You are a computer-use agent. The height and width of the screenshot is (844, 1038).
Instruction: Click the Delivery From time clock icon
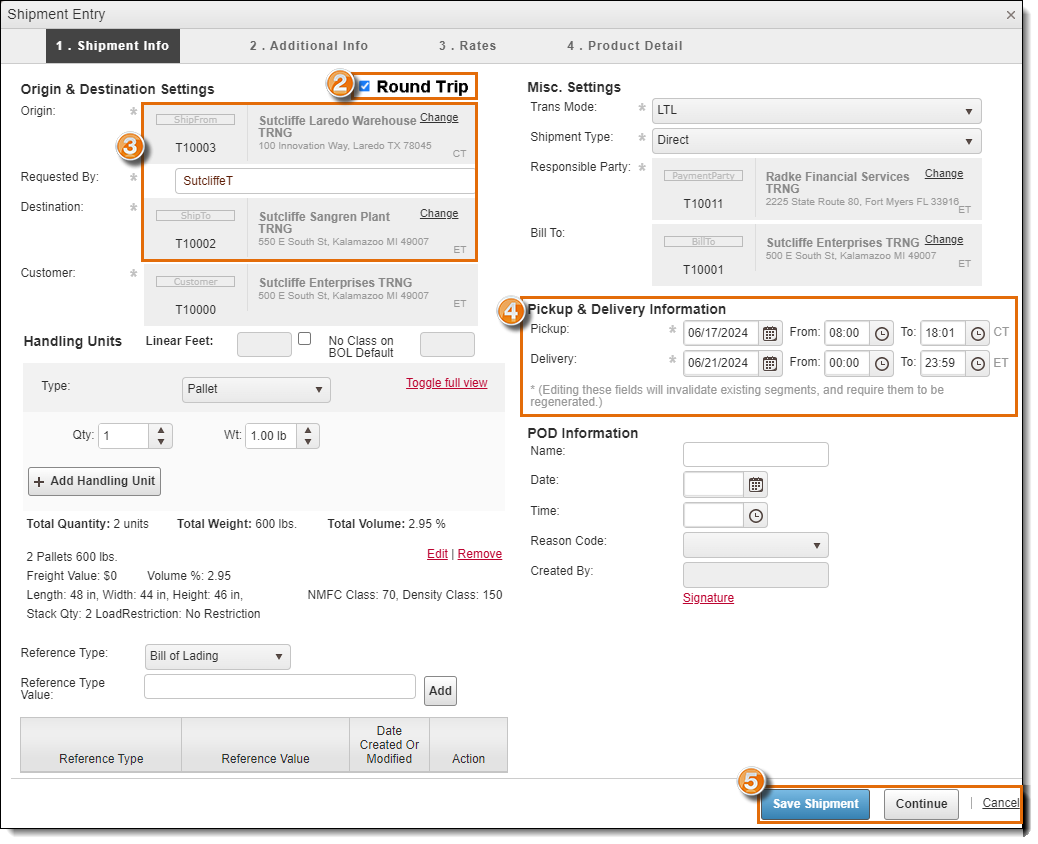(882, 363)
